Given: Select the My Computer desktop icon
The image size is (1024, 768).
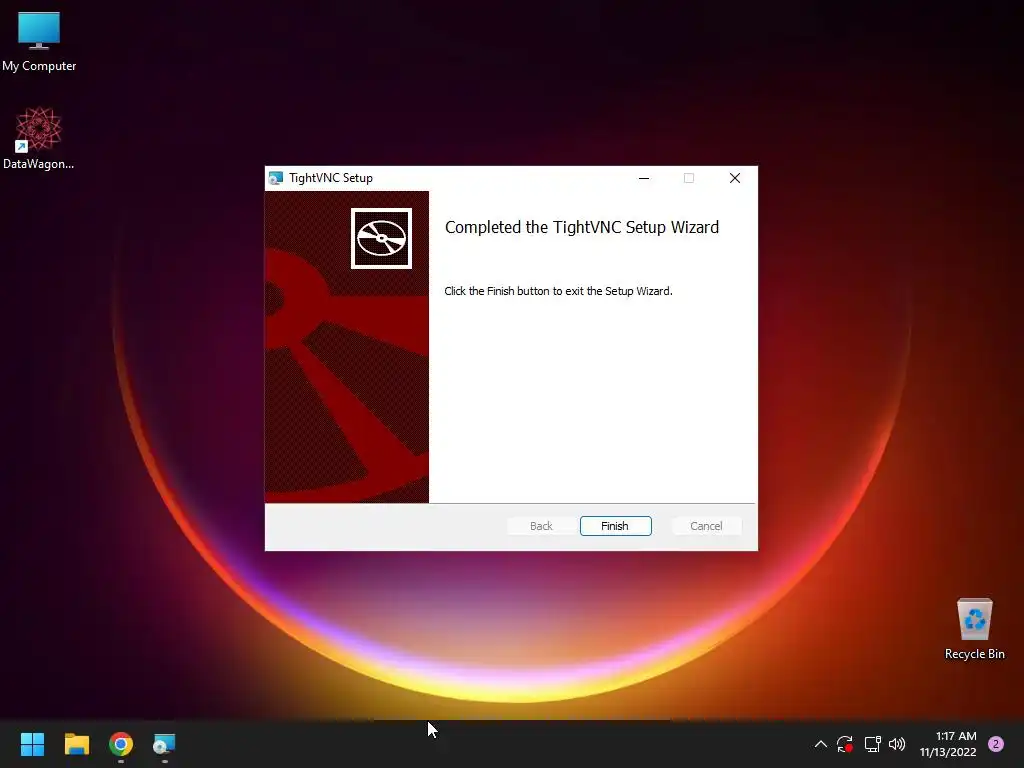Looking at the screenshot, I should pos(39,42).
